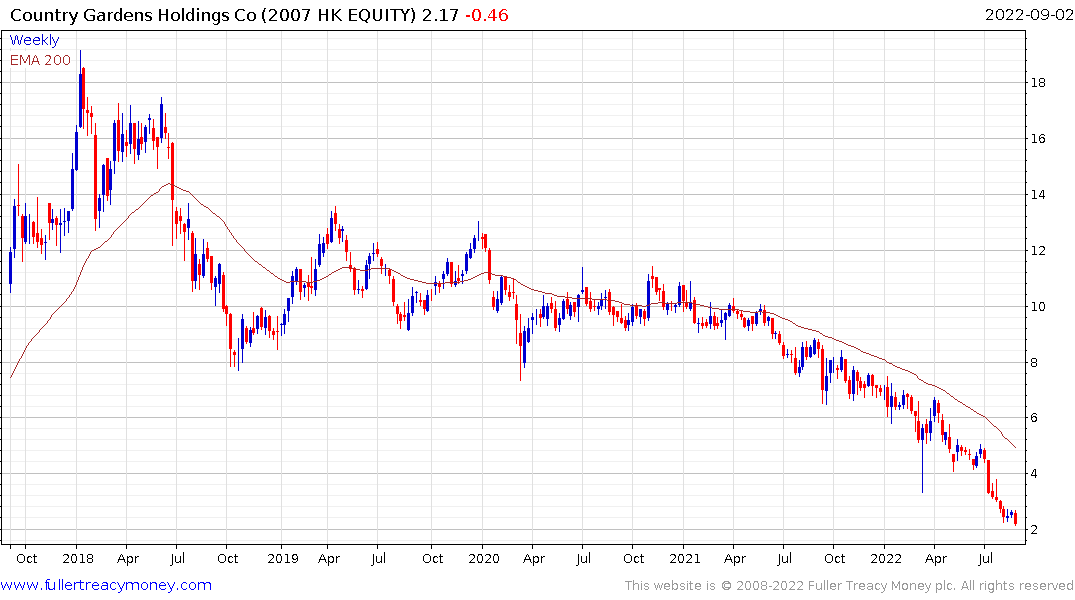
Task: Click the x-axis label 2020
Action: pyautogui.click(x=483, y=559)
